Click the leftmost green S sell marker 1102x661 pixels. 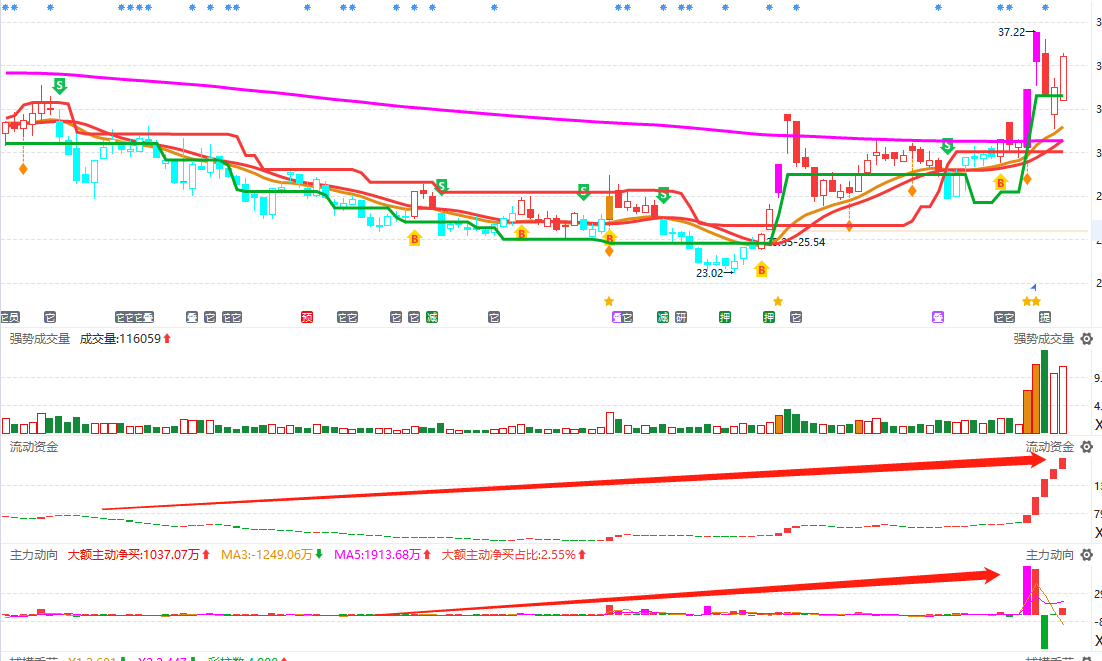(x=59, y=86)
